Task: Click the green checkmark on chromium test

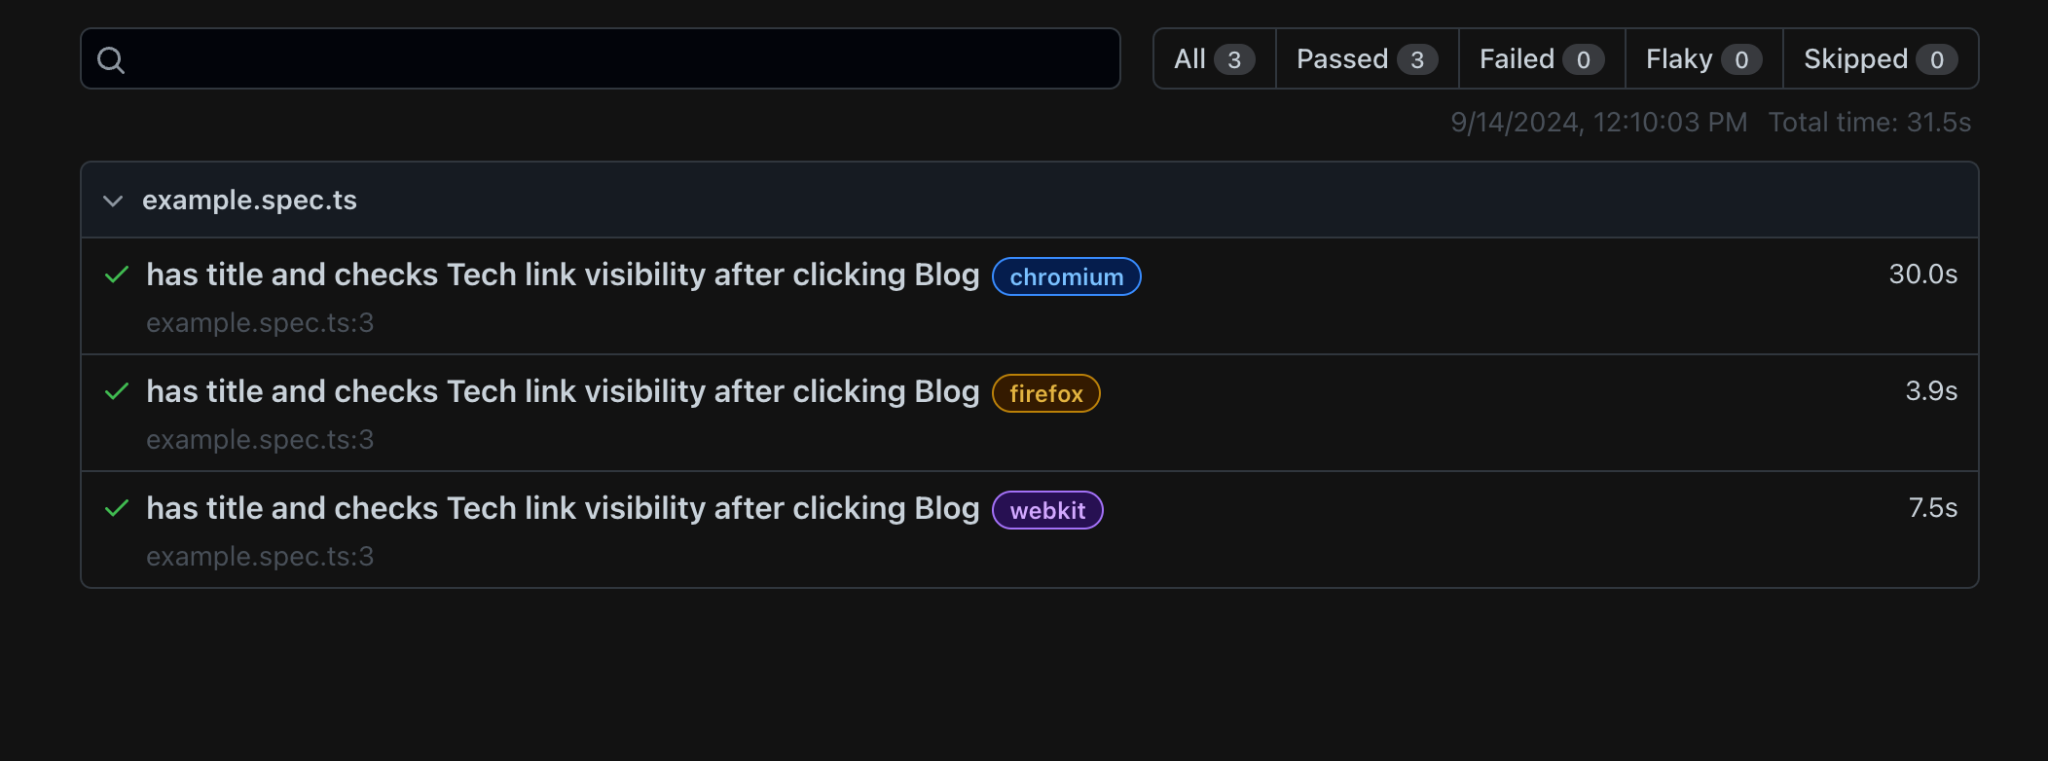Action: coord(117,275)
